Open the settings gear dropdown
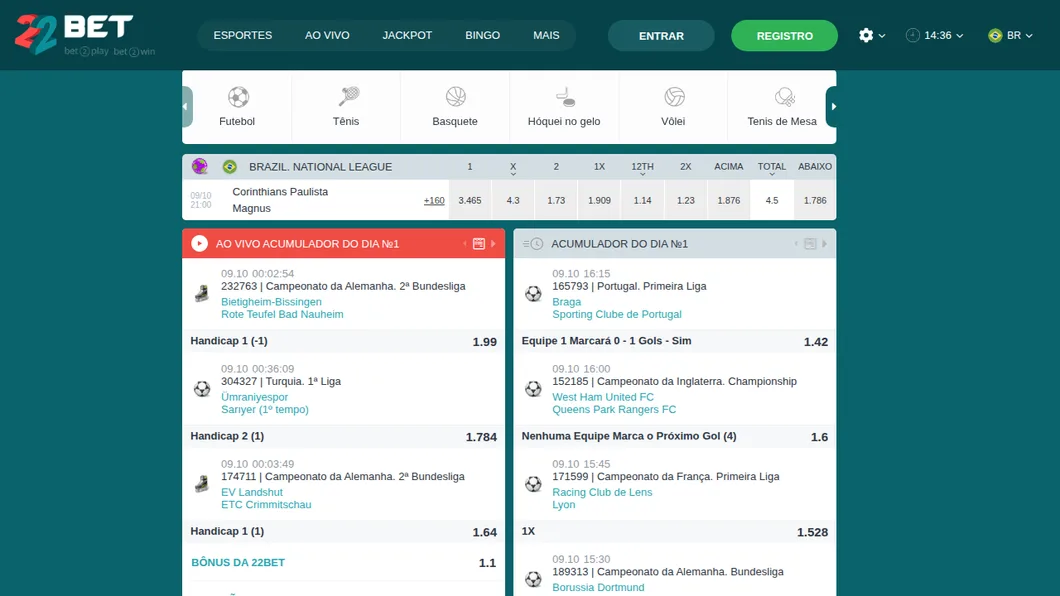The width and height of the screenshot is (1060, 596). (x=871, y=35)
